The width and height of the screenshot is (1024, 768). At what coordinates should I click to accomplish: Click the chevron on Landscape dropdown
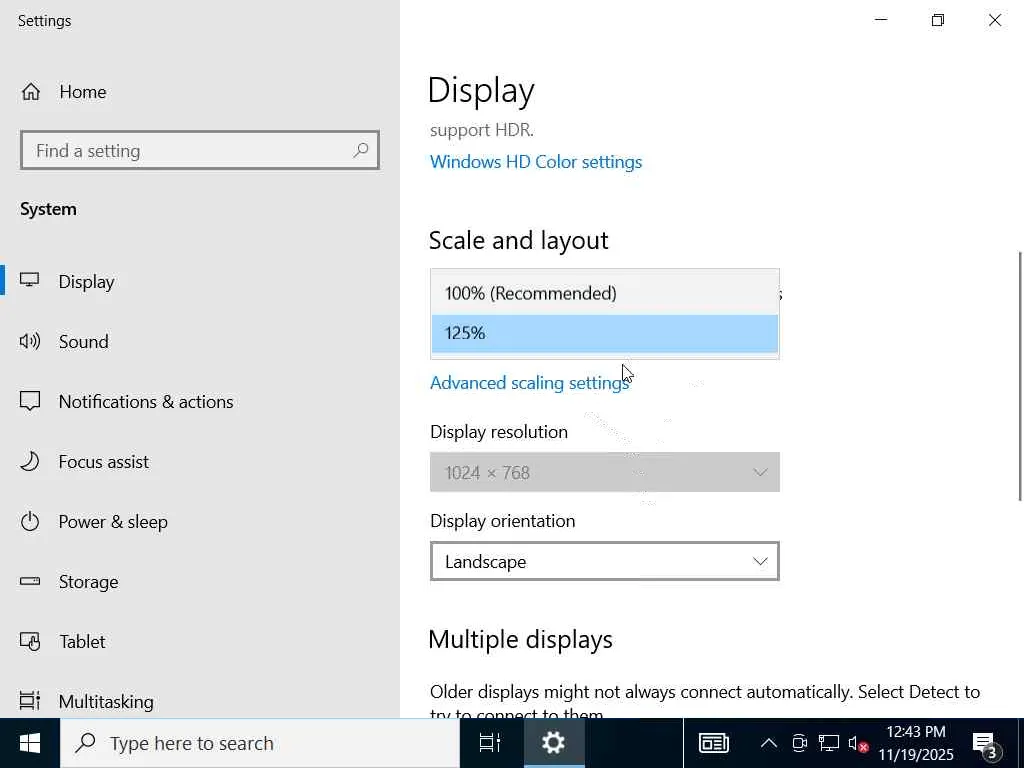[760, 562]
